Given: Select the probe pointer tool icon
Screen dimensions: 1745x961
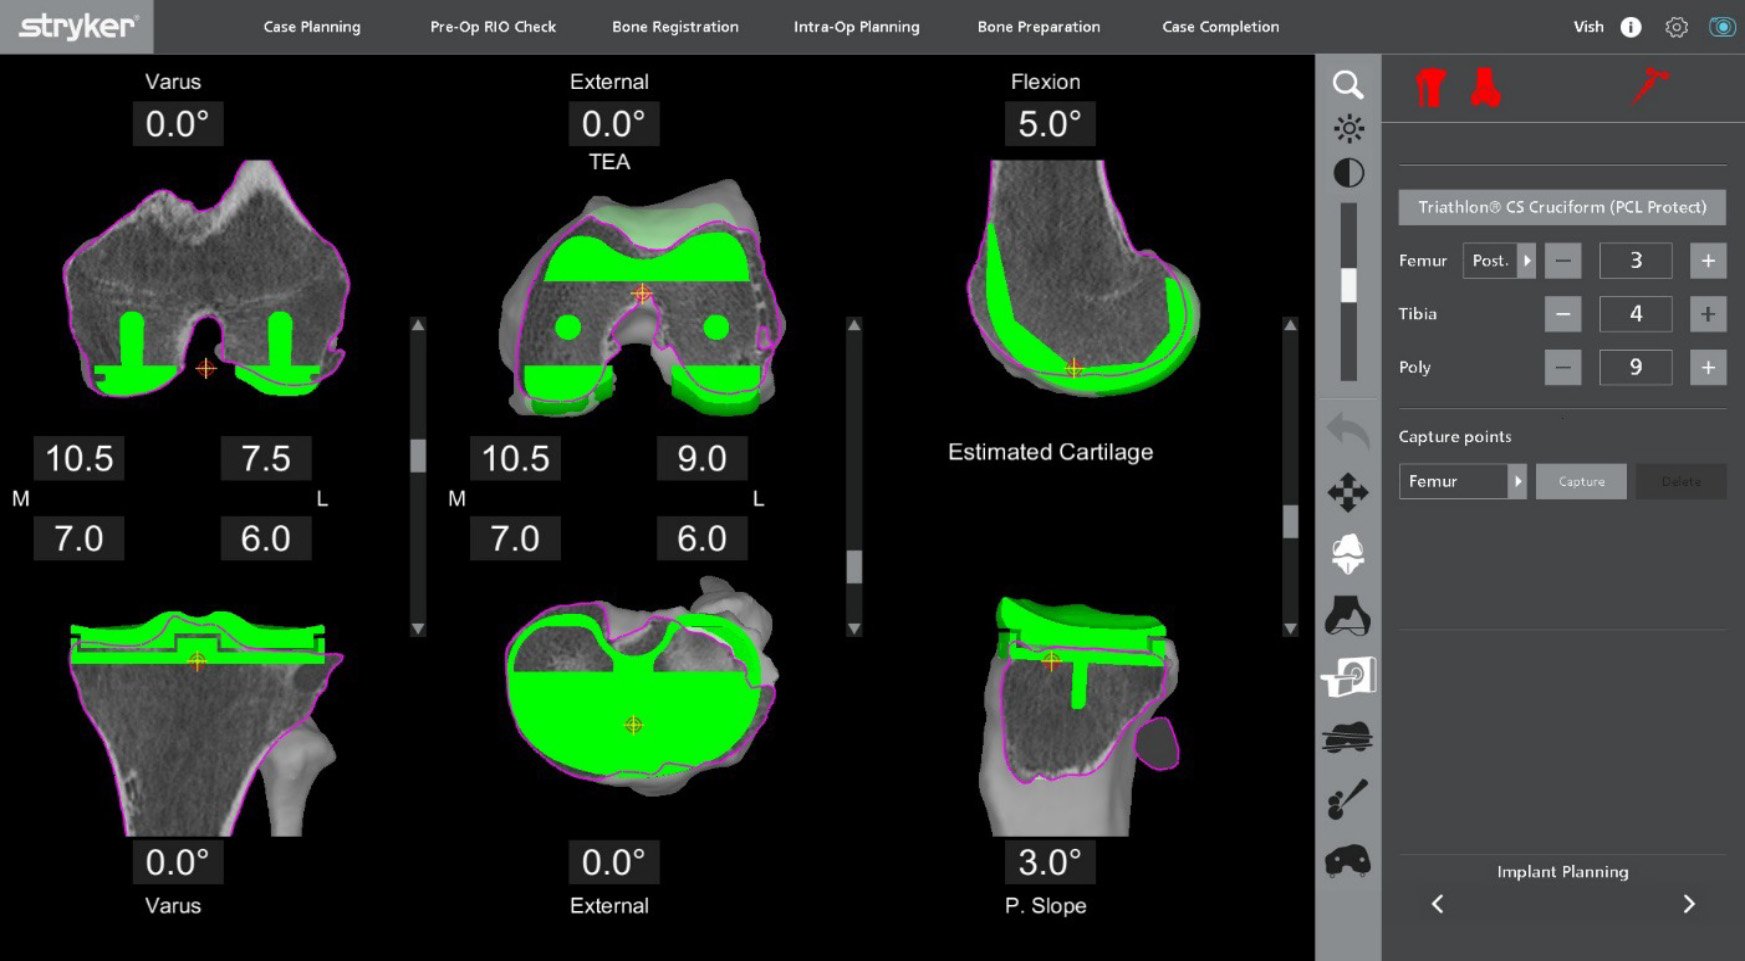Looking at the screenshot, I should point(1348,799).
